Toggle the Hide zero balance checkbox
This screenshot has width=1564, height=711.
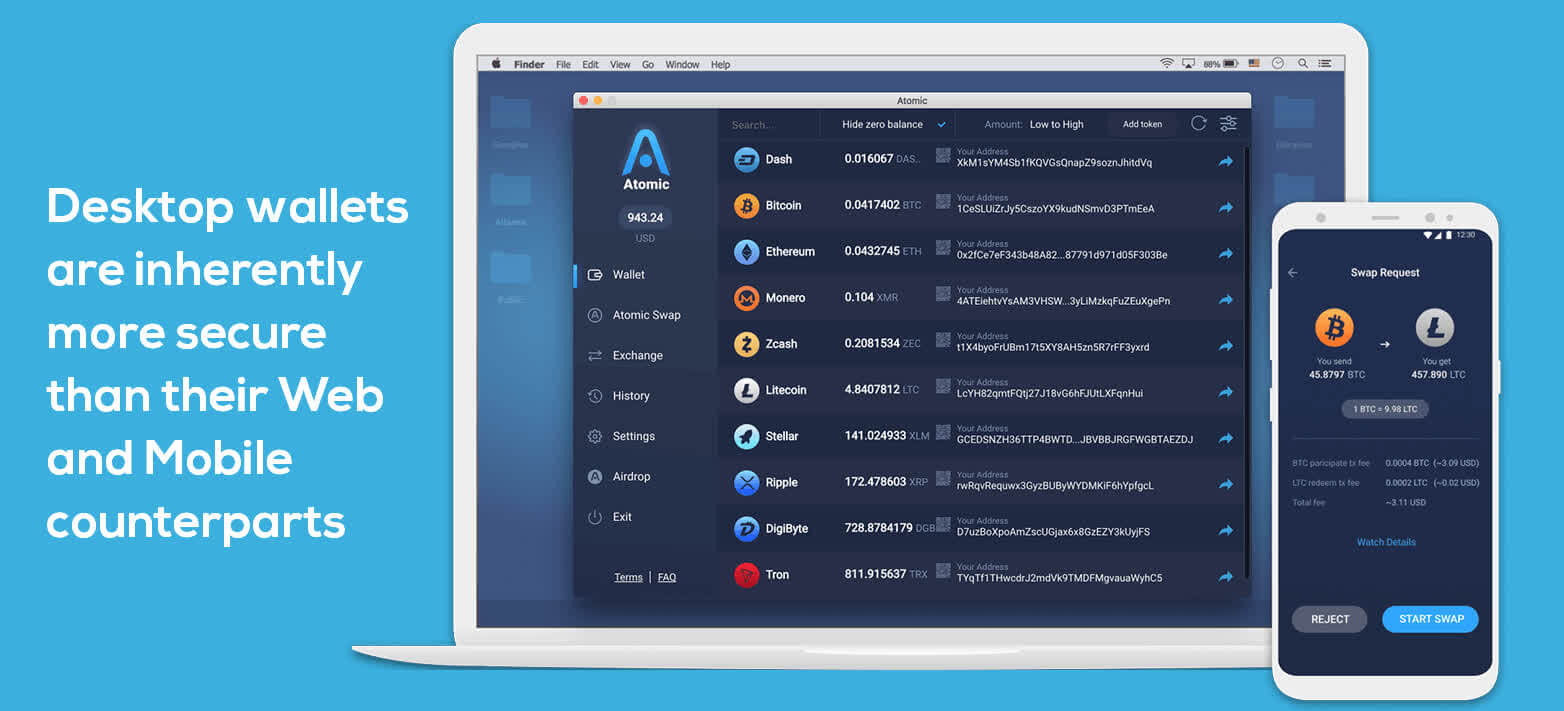tap(941, 125)
